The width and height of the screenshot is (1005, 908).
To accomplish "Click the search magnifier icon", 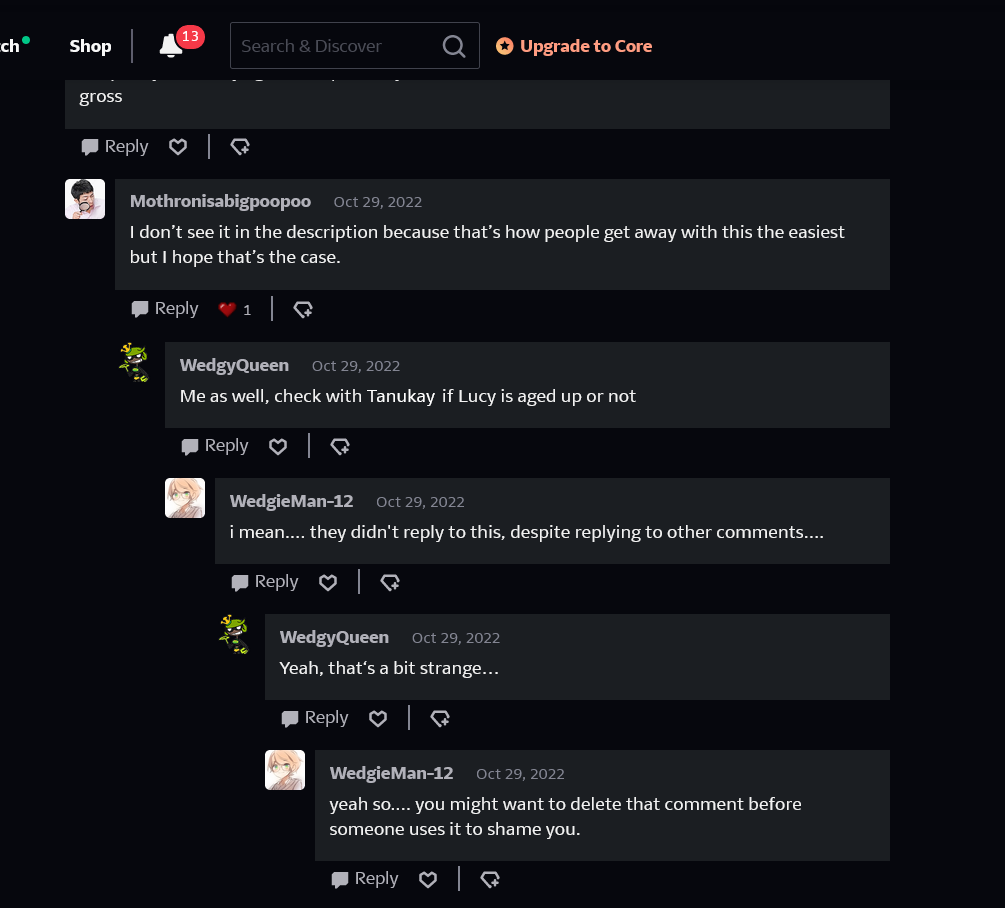I will tap(454, 46).
